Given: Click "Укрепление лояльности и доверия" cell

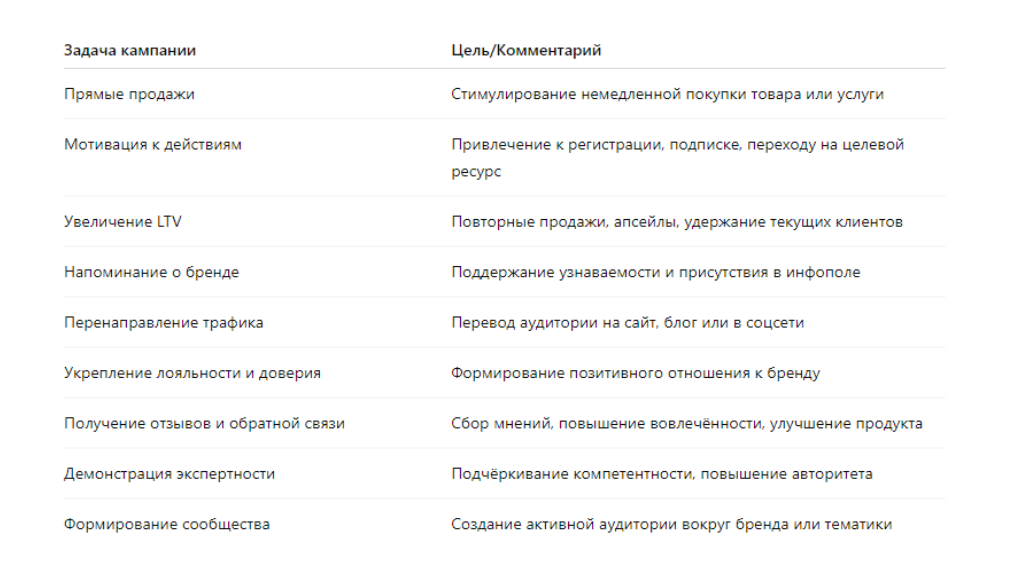Looking at the screenshot, I should tap(192, 373).
